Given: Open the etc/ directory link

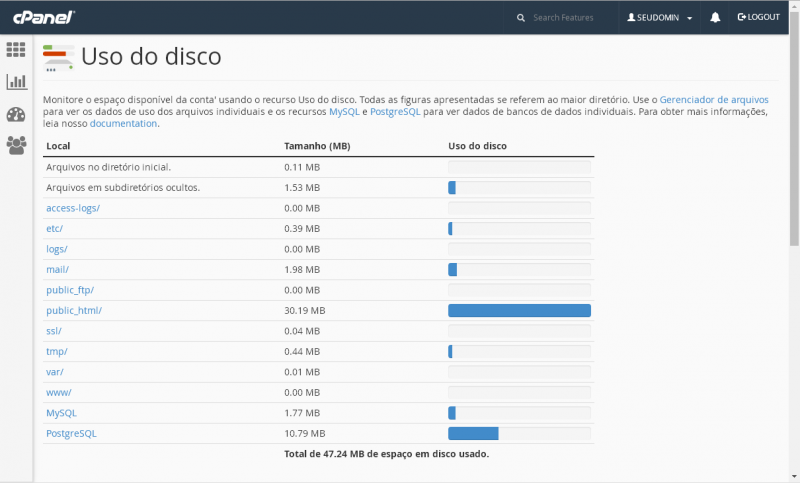Looking at the screenshot, I should 55,228.
